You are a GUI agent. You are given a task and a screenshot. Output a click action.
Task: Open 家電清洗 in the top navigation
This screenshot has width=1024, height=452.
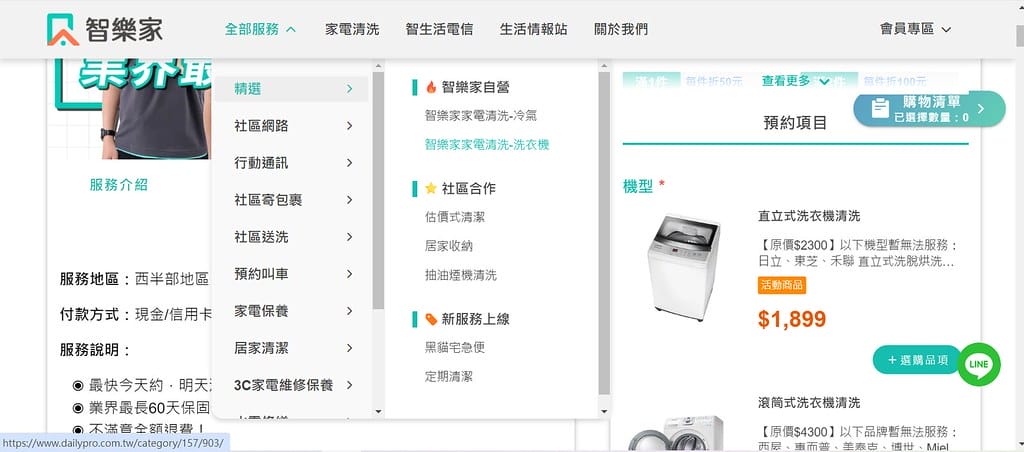click(x=352, y=29)
